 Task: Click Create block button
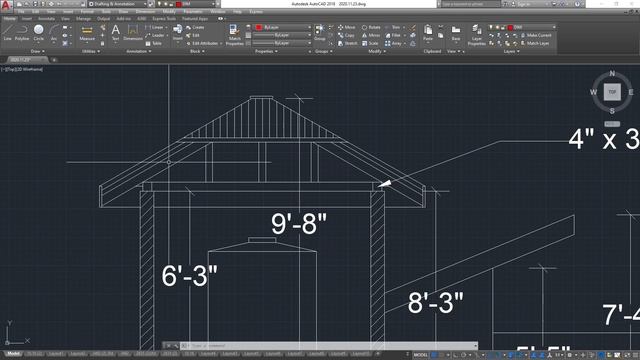point(195,27)
